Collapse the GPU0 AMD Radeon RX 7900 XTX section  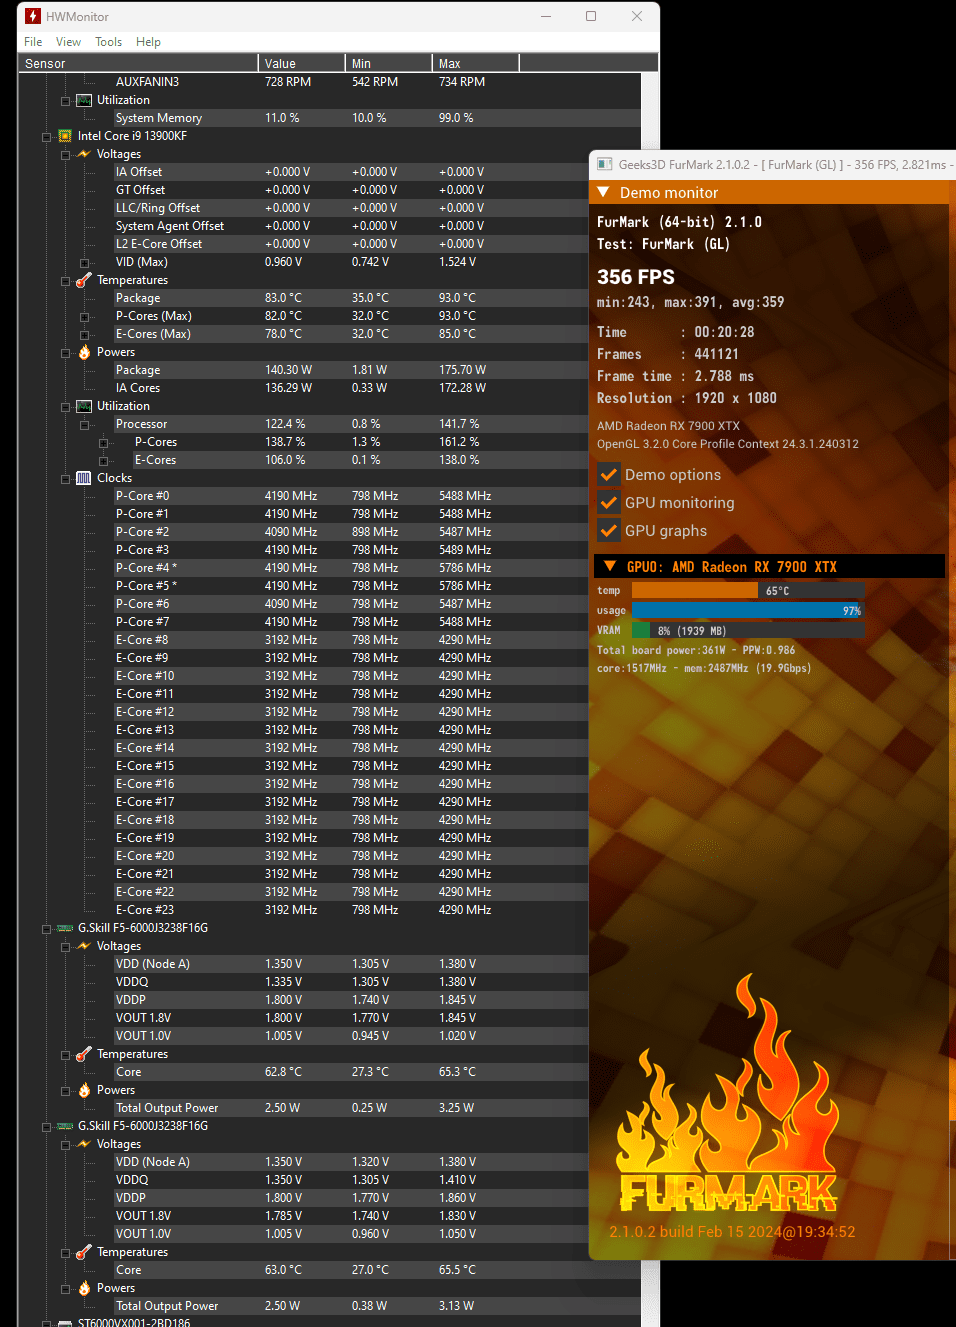tap(610, 566)
